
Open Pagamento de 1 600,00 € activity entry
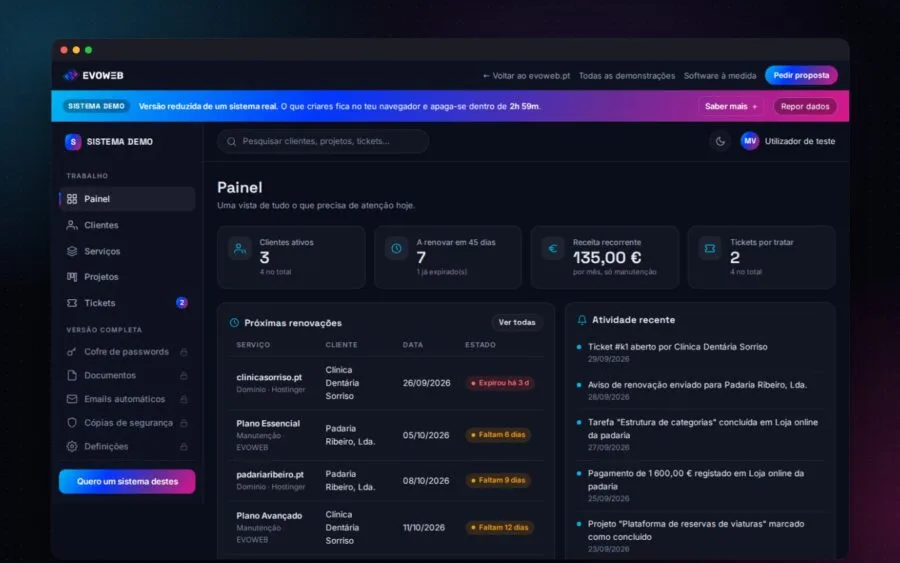coord(700,486)
